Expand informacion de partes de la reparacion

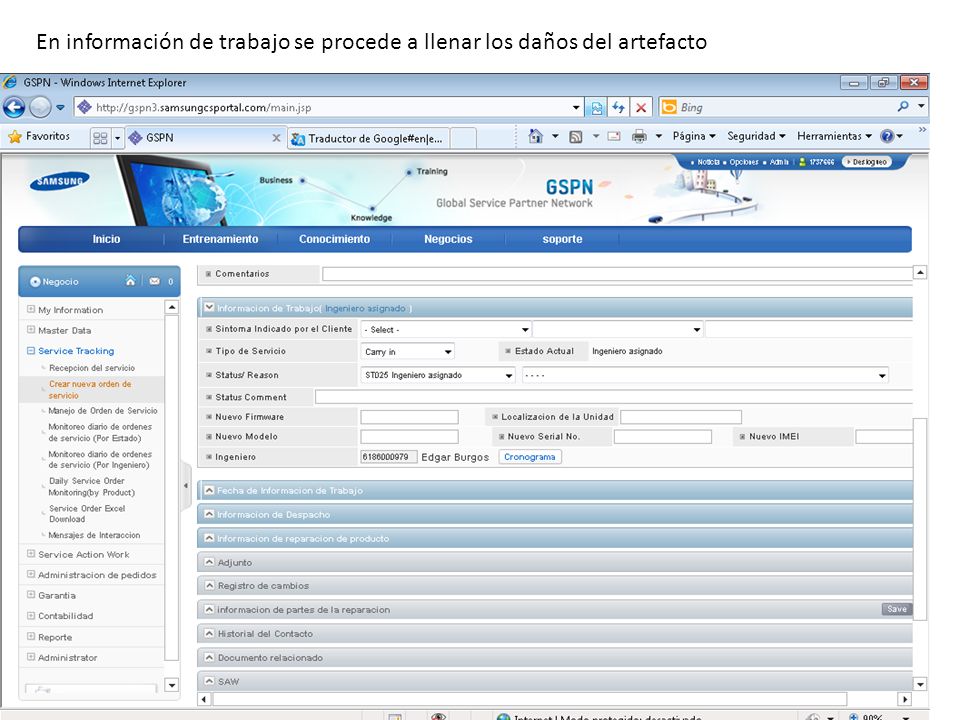209,609
